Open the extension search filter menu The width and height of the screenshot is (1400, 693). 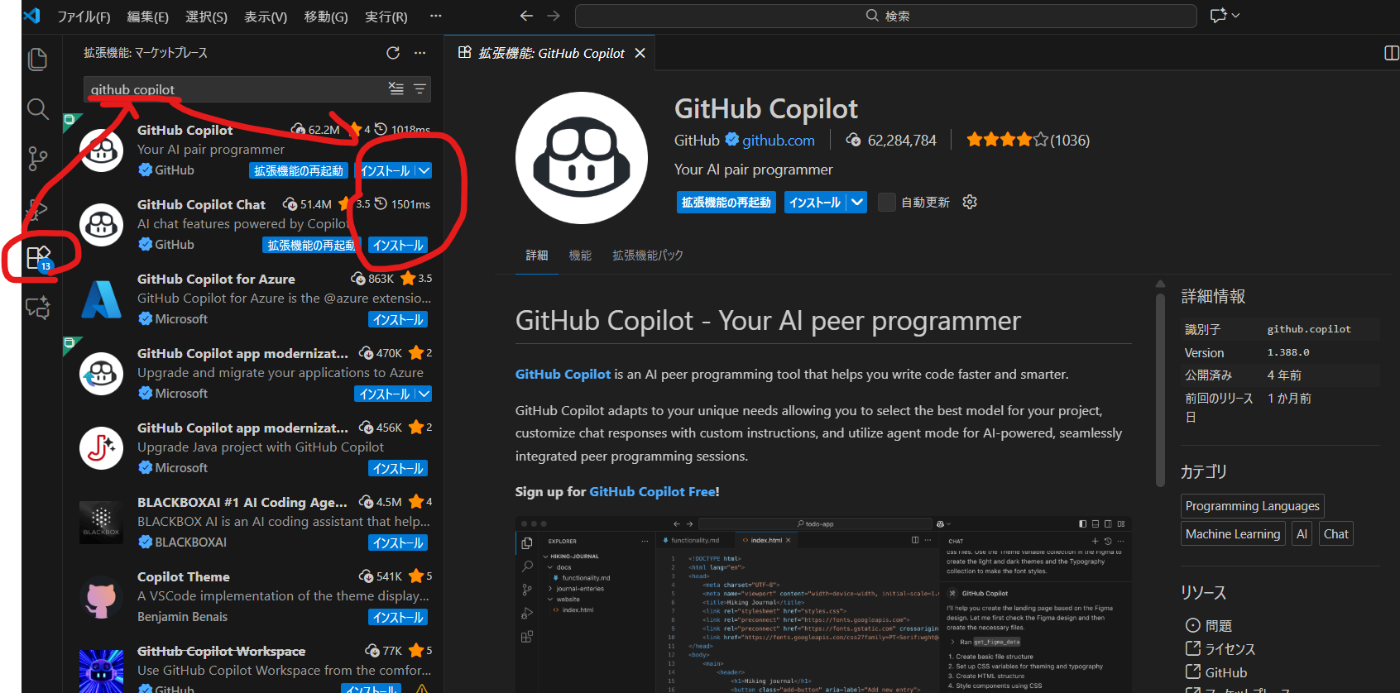420,89
